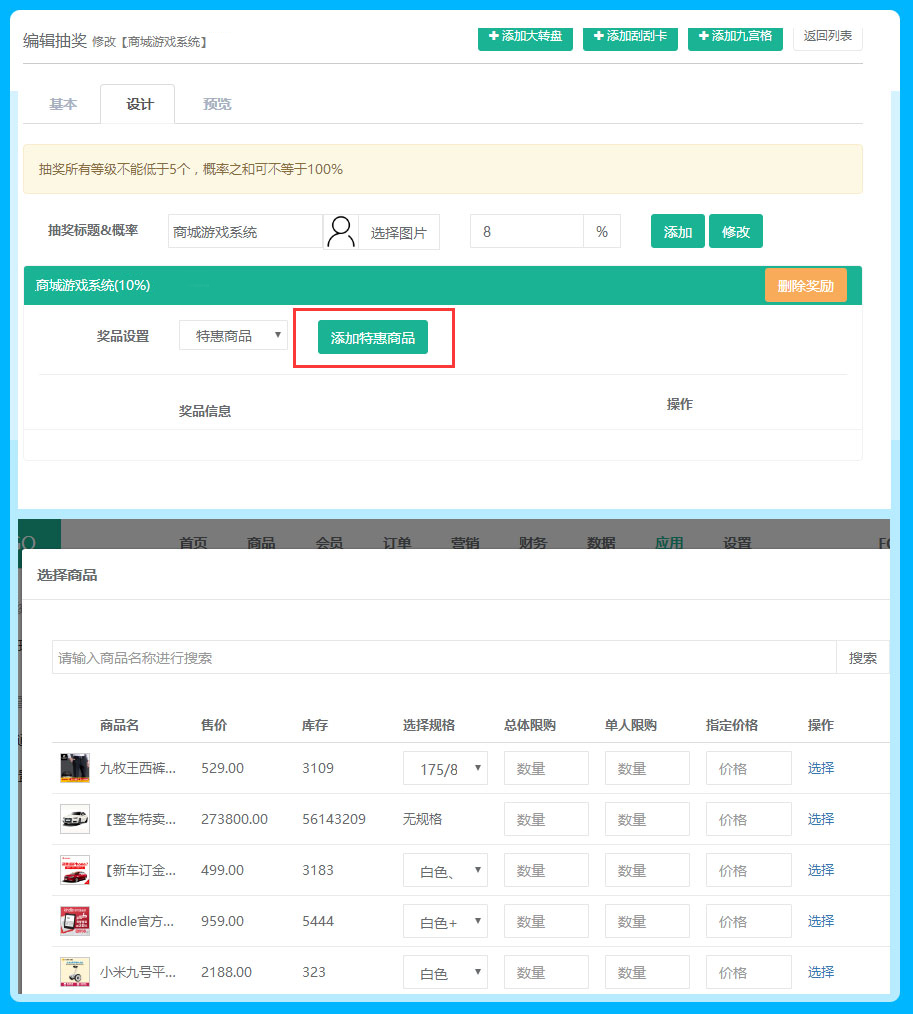Switch to the 预览 tab
Viewport: 913px width, 1014px height.
217,104
